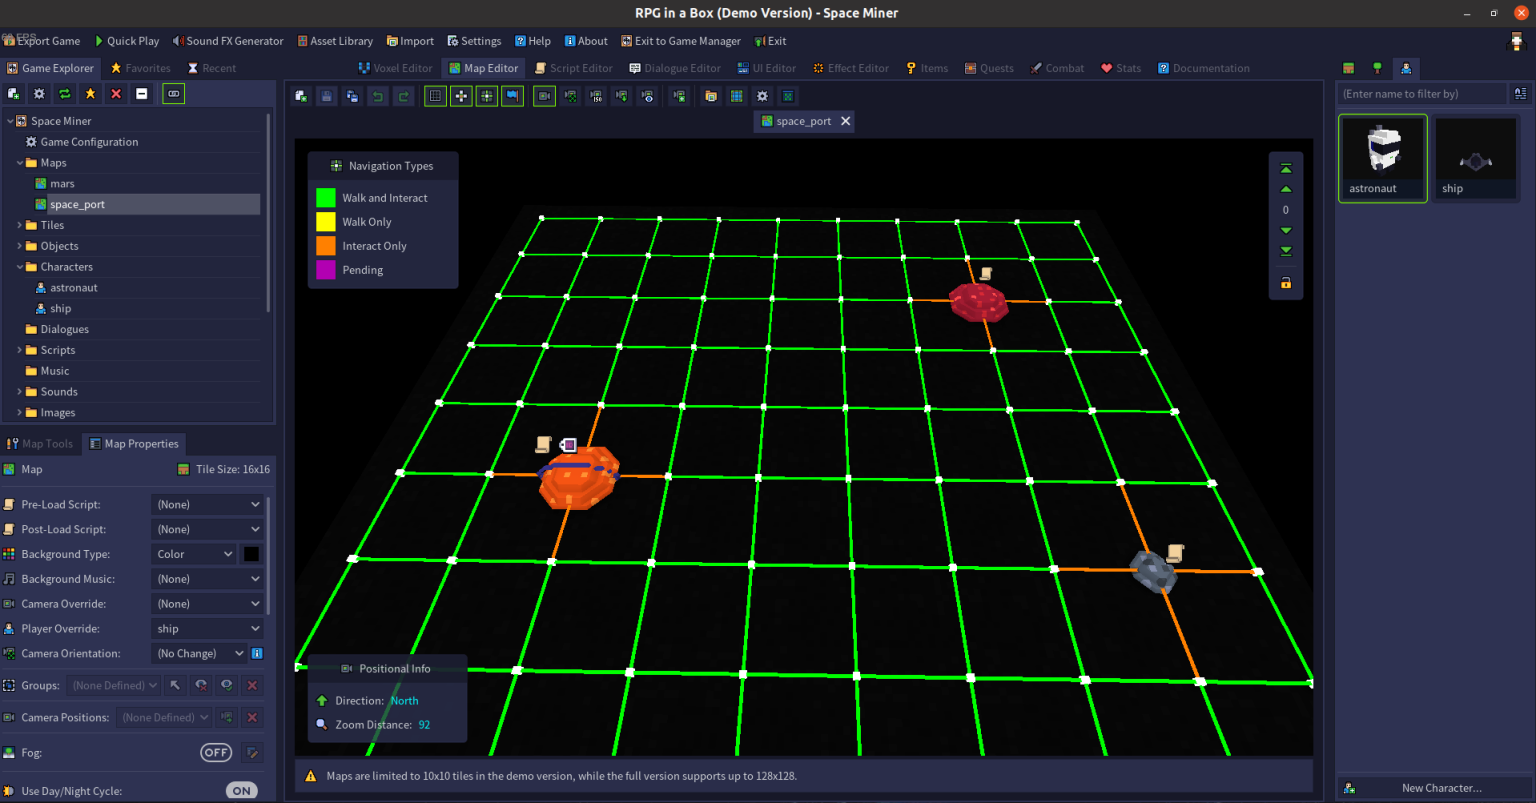Viewport: 1536px width, 803px height.
Task: Select the ship character thumbnail
Action: click(1475, 159)
